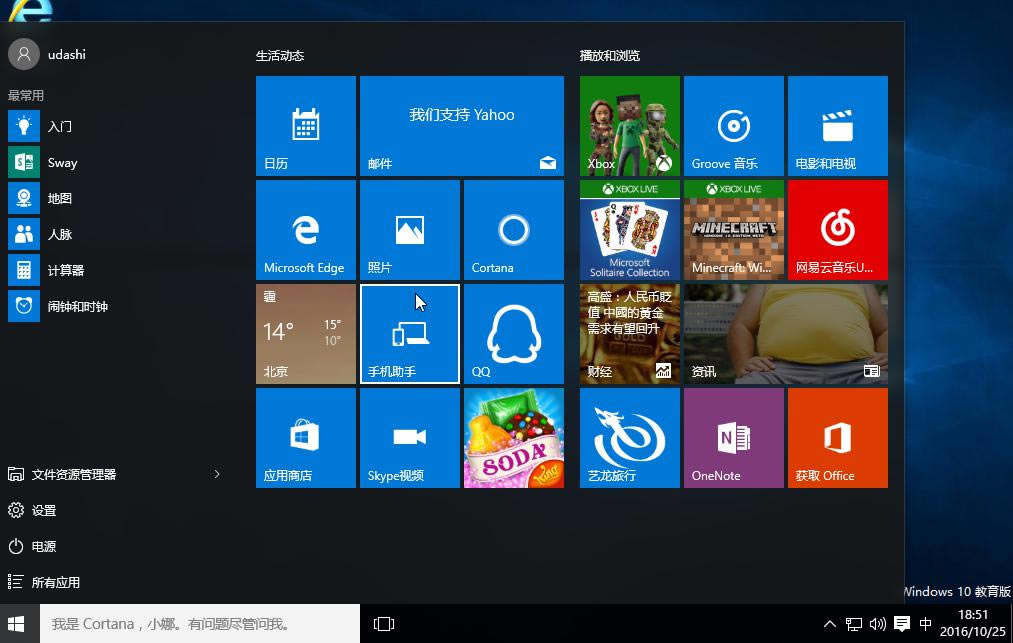The height and width of the screenshot is (643, 1013).
Task: Open 闹钟和时钟 from the most used list
Action: click(116, 306)
